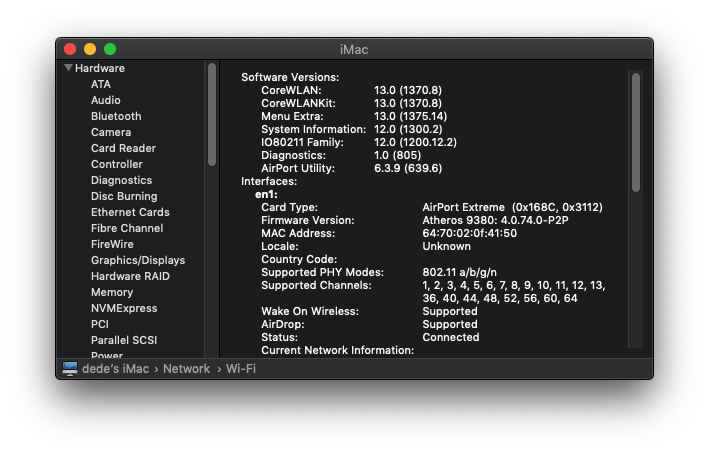Show the Diagnostics hardware section
The height and width of the screenshot is (453, 709).
pyautogui.click(x=122, y=180)
